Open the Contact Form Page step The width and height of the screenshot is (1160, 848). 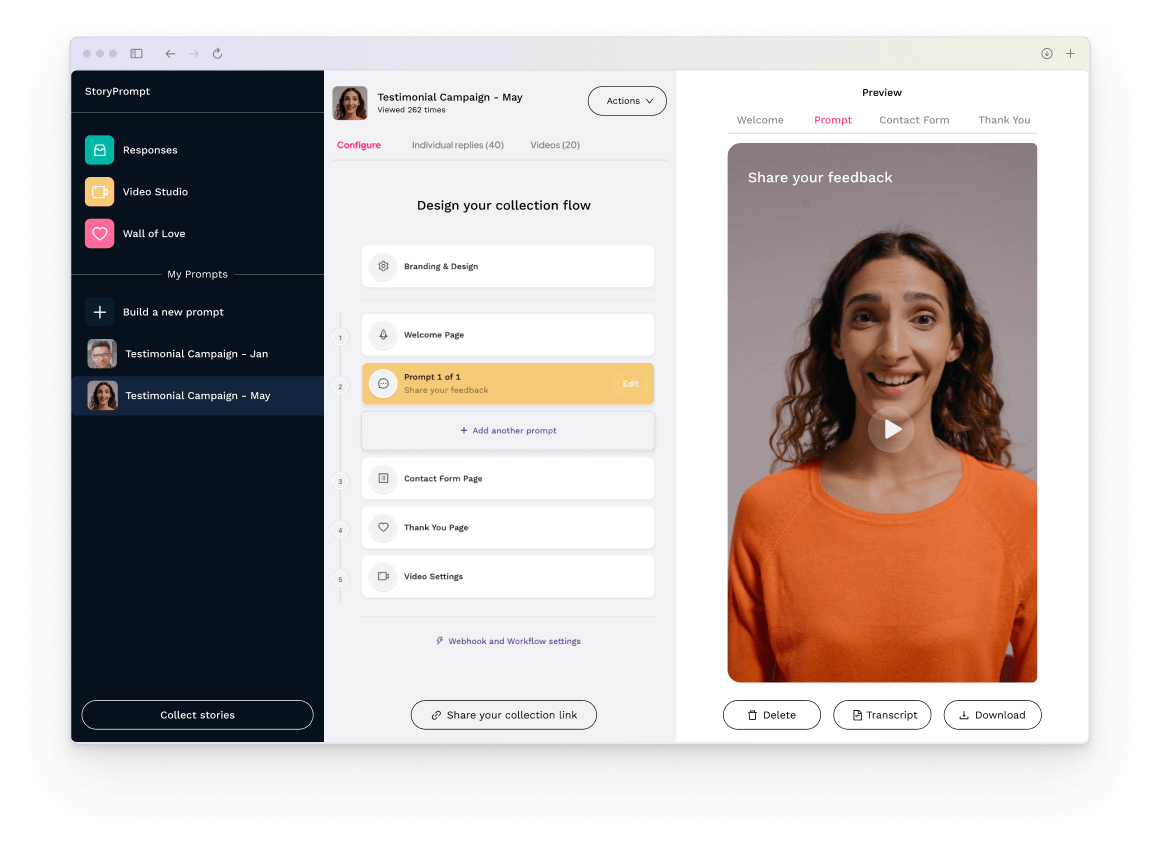coord(508,479)
